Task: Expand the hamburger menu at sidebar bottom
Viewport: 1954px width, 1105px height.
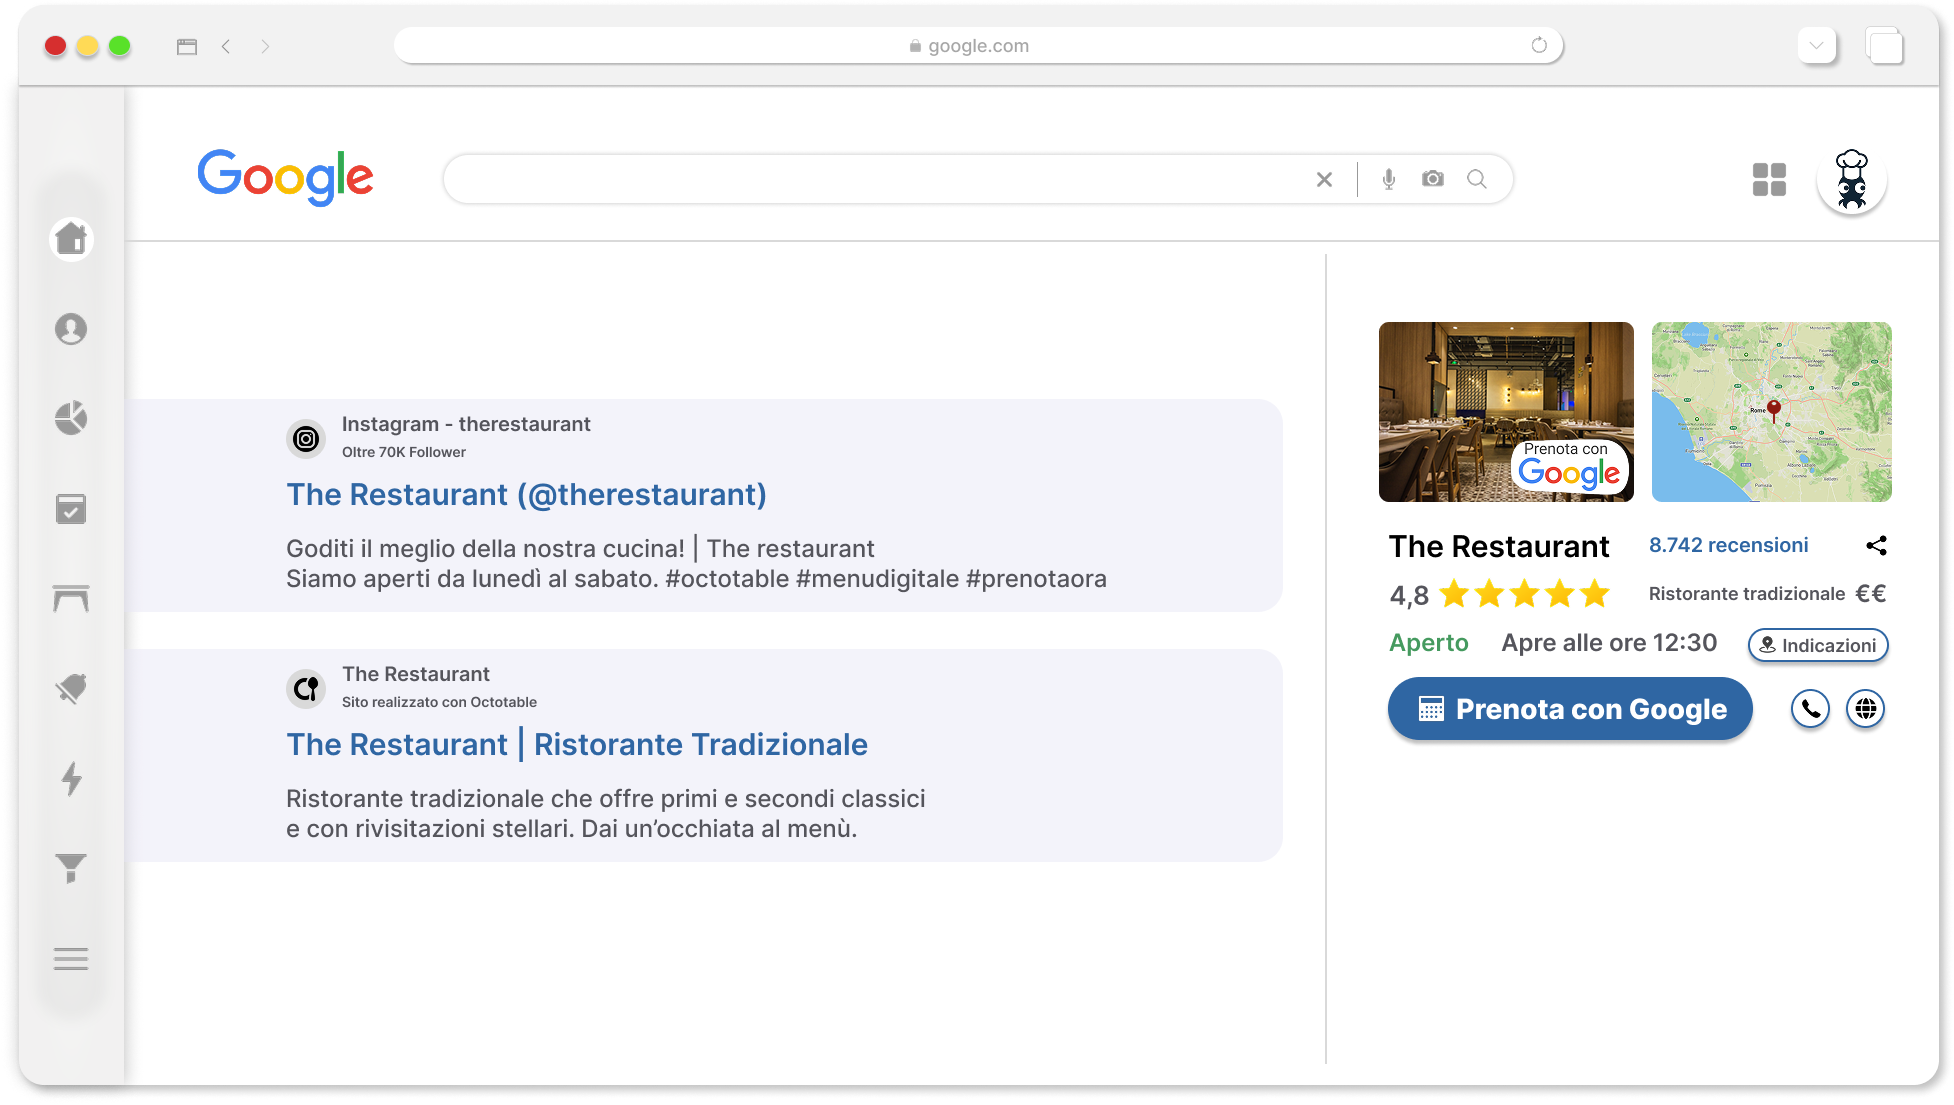Action: (71, 958)
